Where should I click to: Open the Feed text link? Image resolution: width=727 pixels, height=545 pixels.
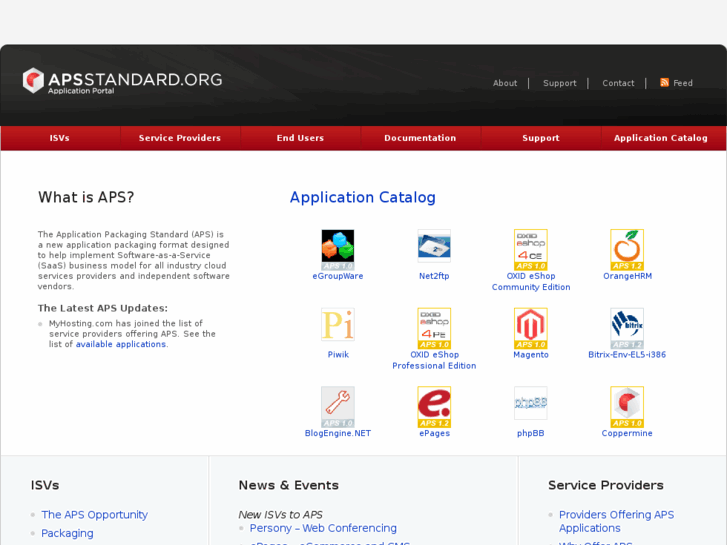(683, 83)
